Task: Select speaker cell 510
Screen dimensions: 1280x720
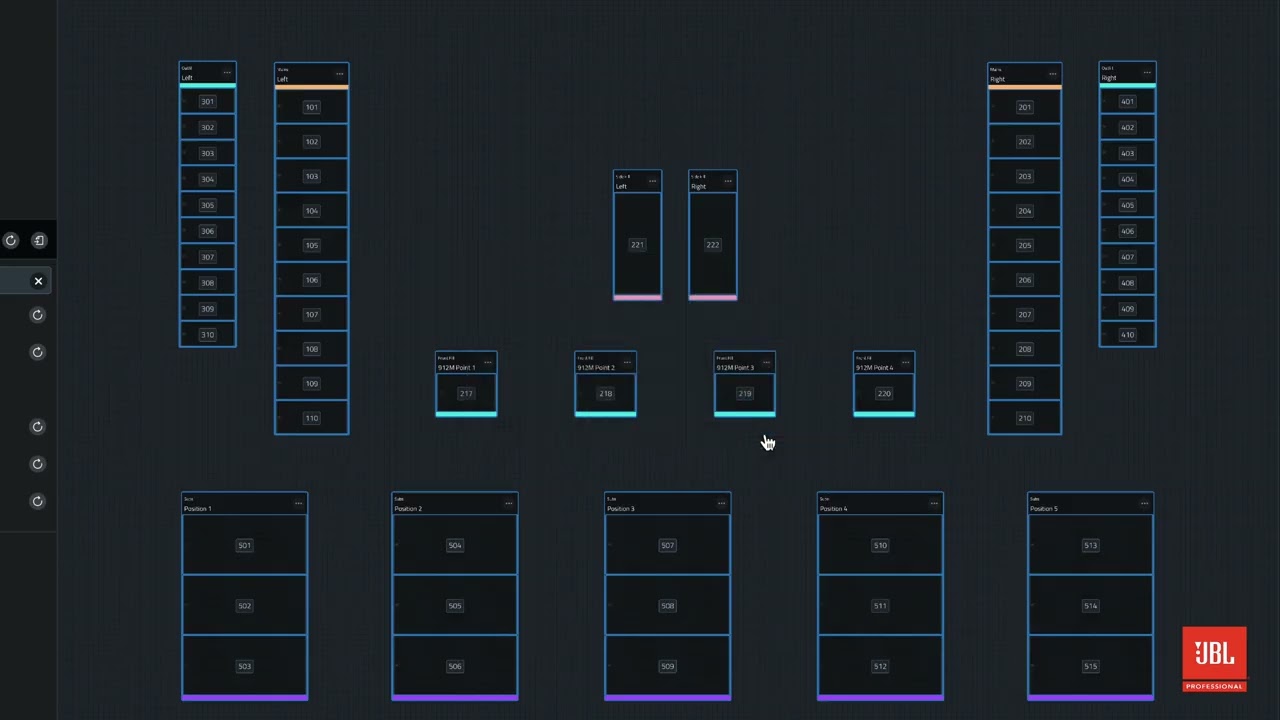Action: [x=880, y=545]
